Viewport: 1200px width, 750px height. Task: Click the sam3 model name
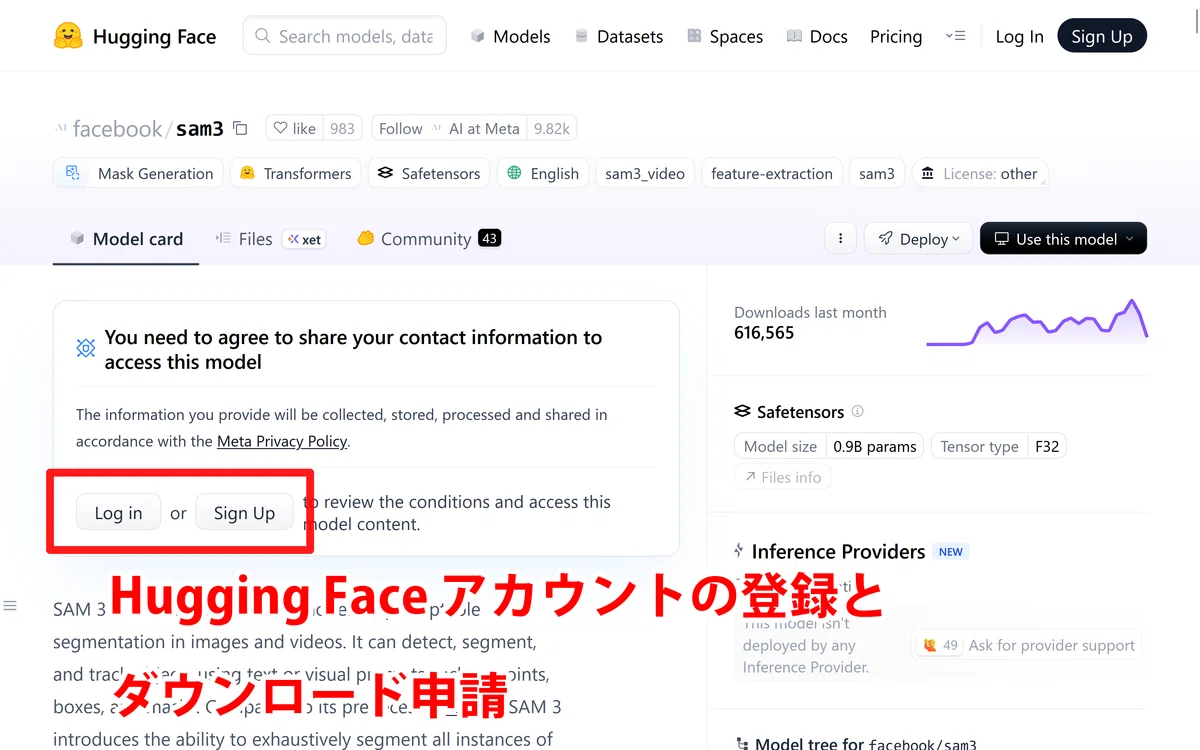(200, 128)
